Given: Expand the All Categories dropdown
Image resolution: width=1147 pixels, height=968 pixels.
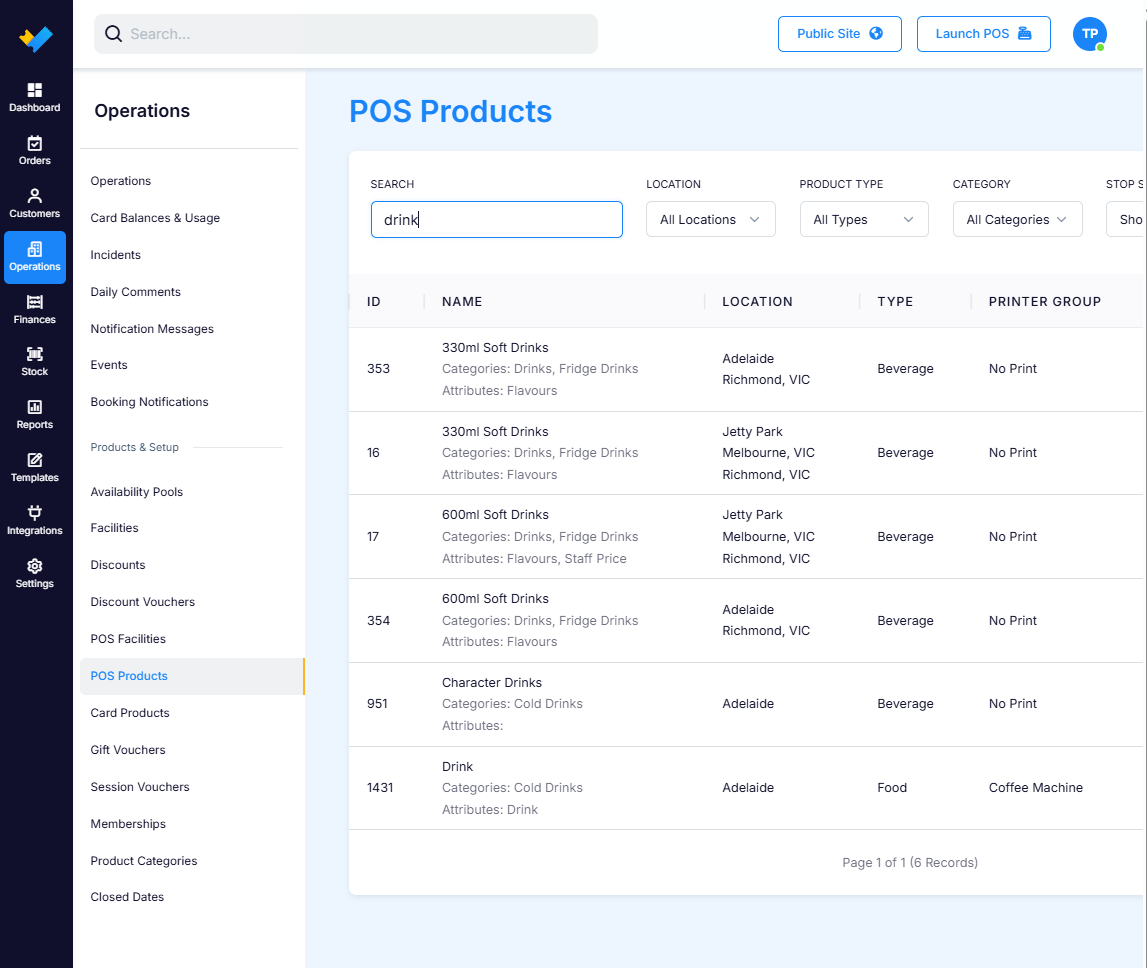Looking at the screenshot, I should click(1018, 220).
